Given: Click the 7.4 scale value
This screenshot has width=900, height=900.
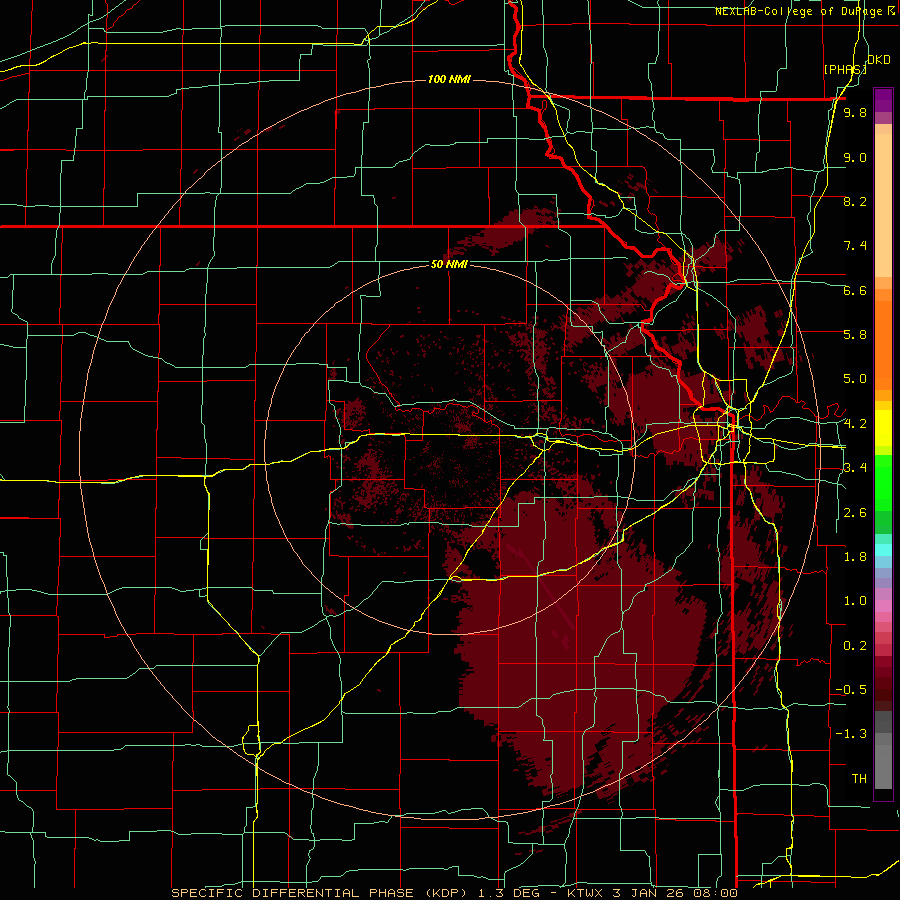Looking at the screenshot, I should coord(855,246).
